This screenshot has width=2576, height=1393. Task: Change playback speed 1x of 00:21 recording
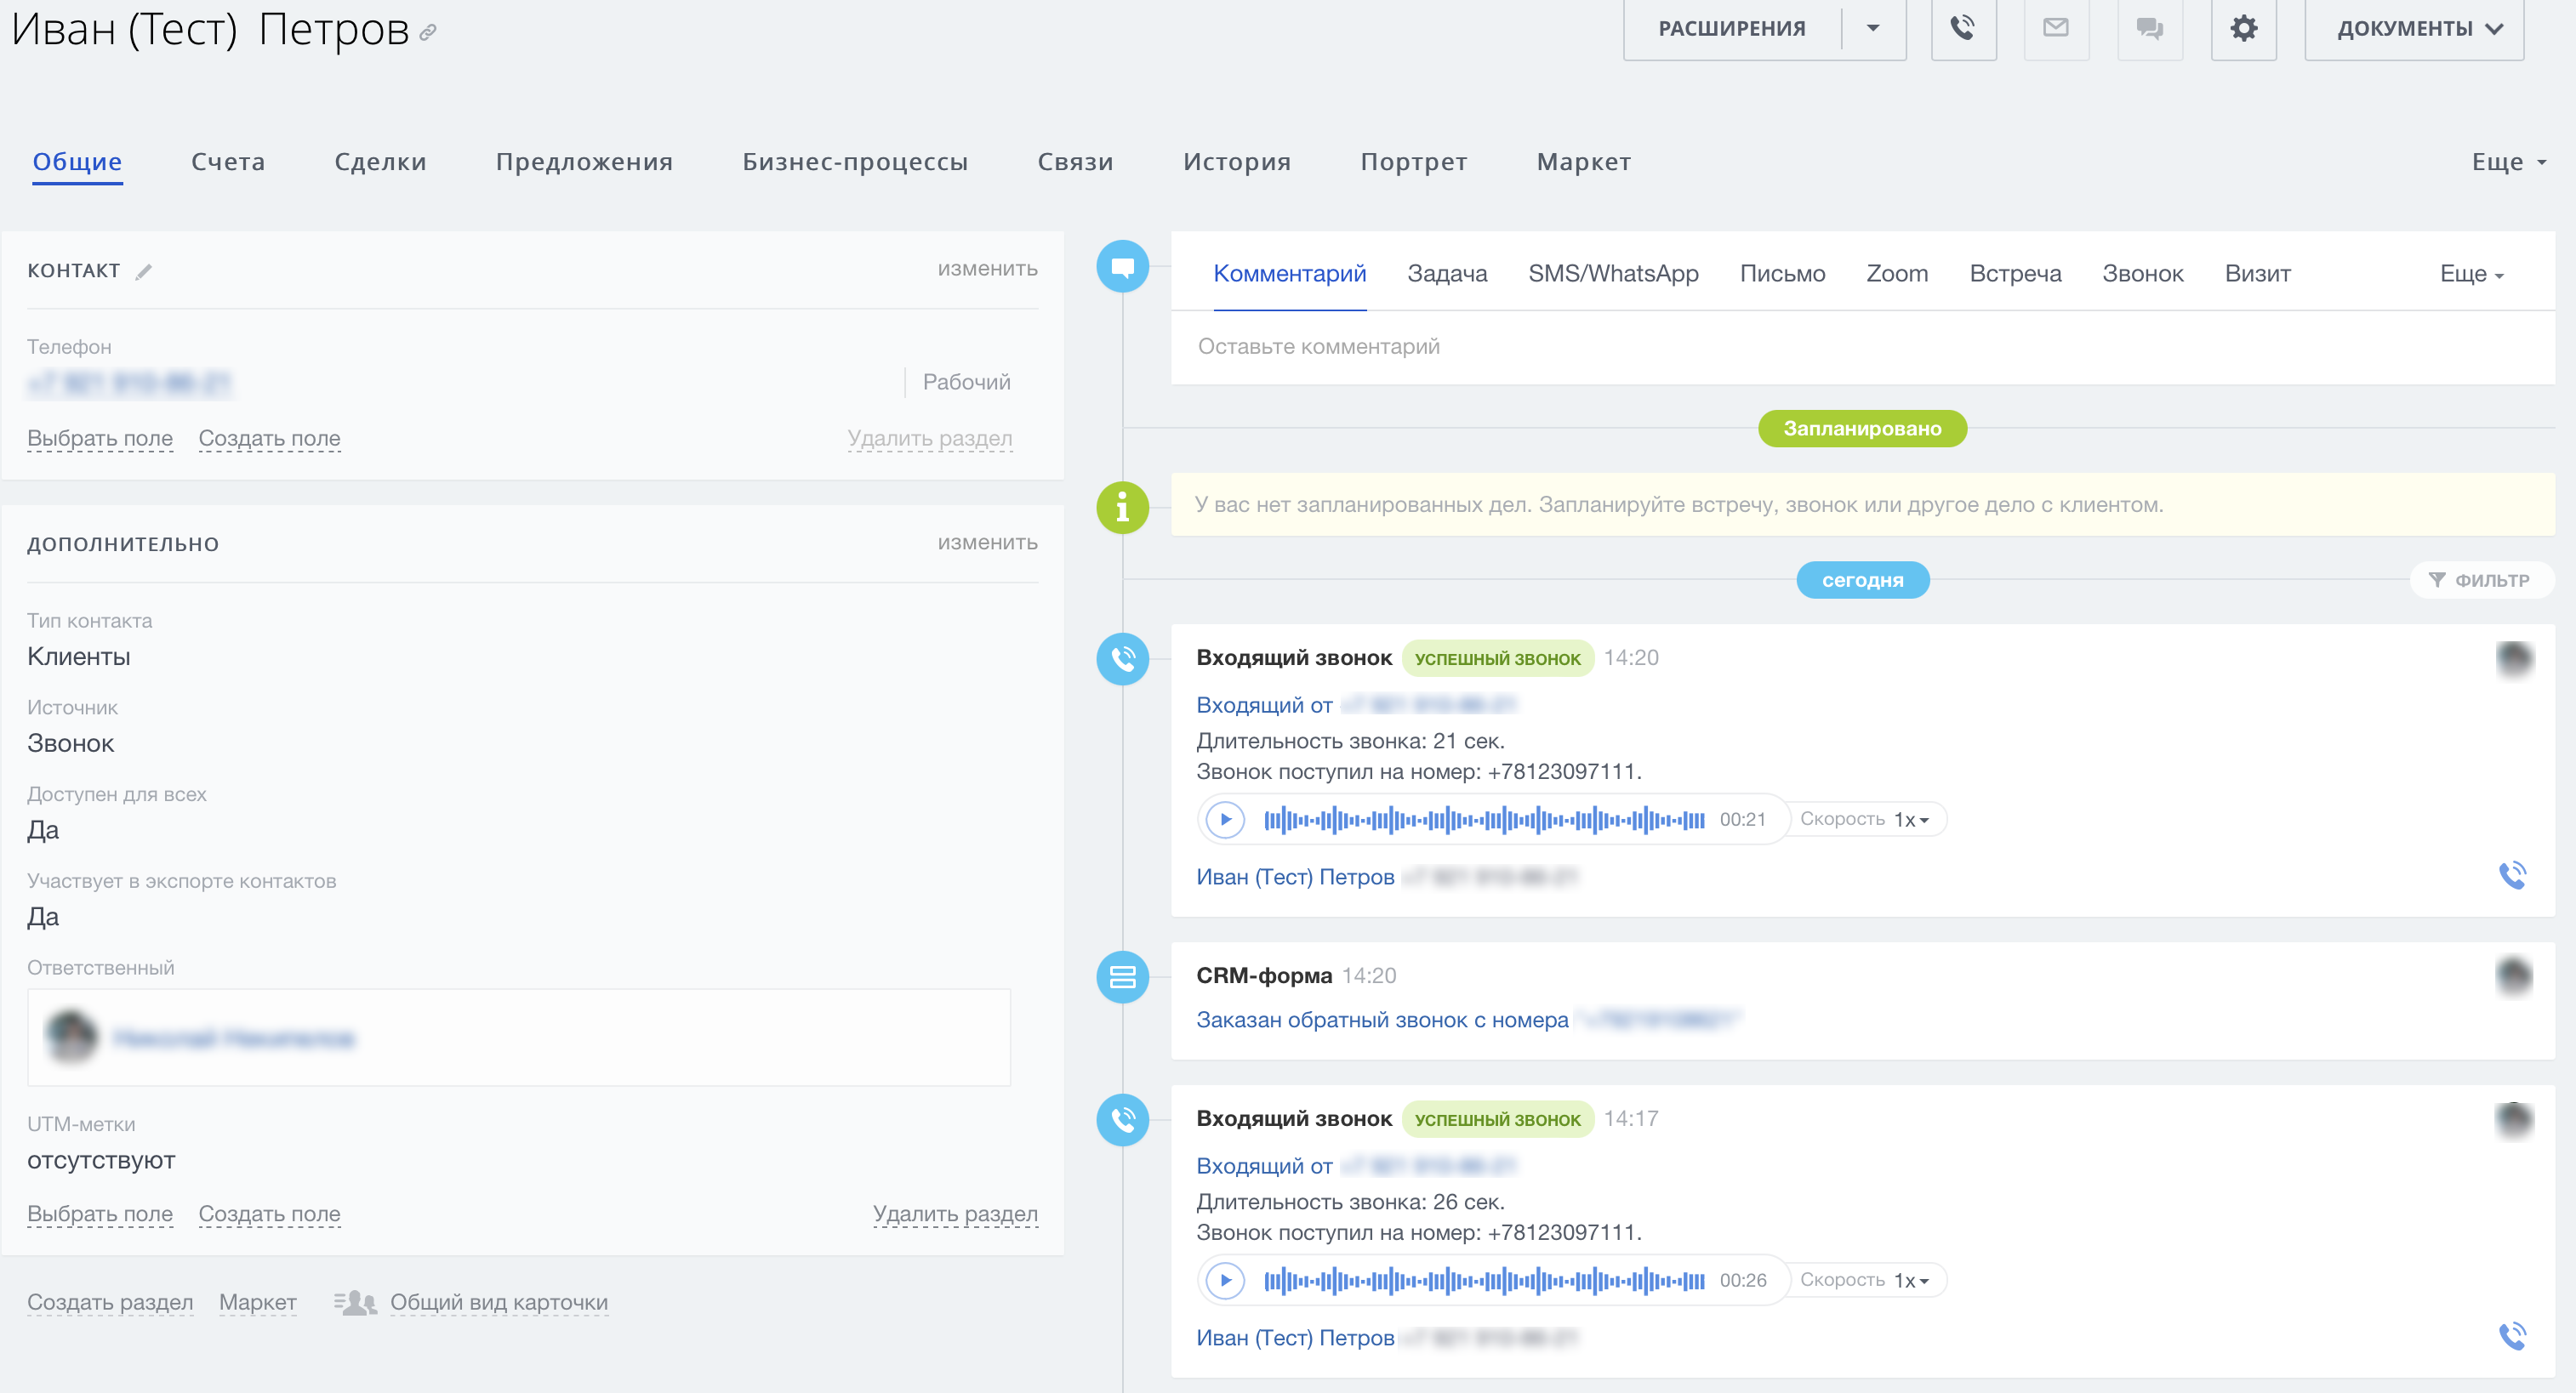pyautogui.click(x=1911, y=819)
